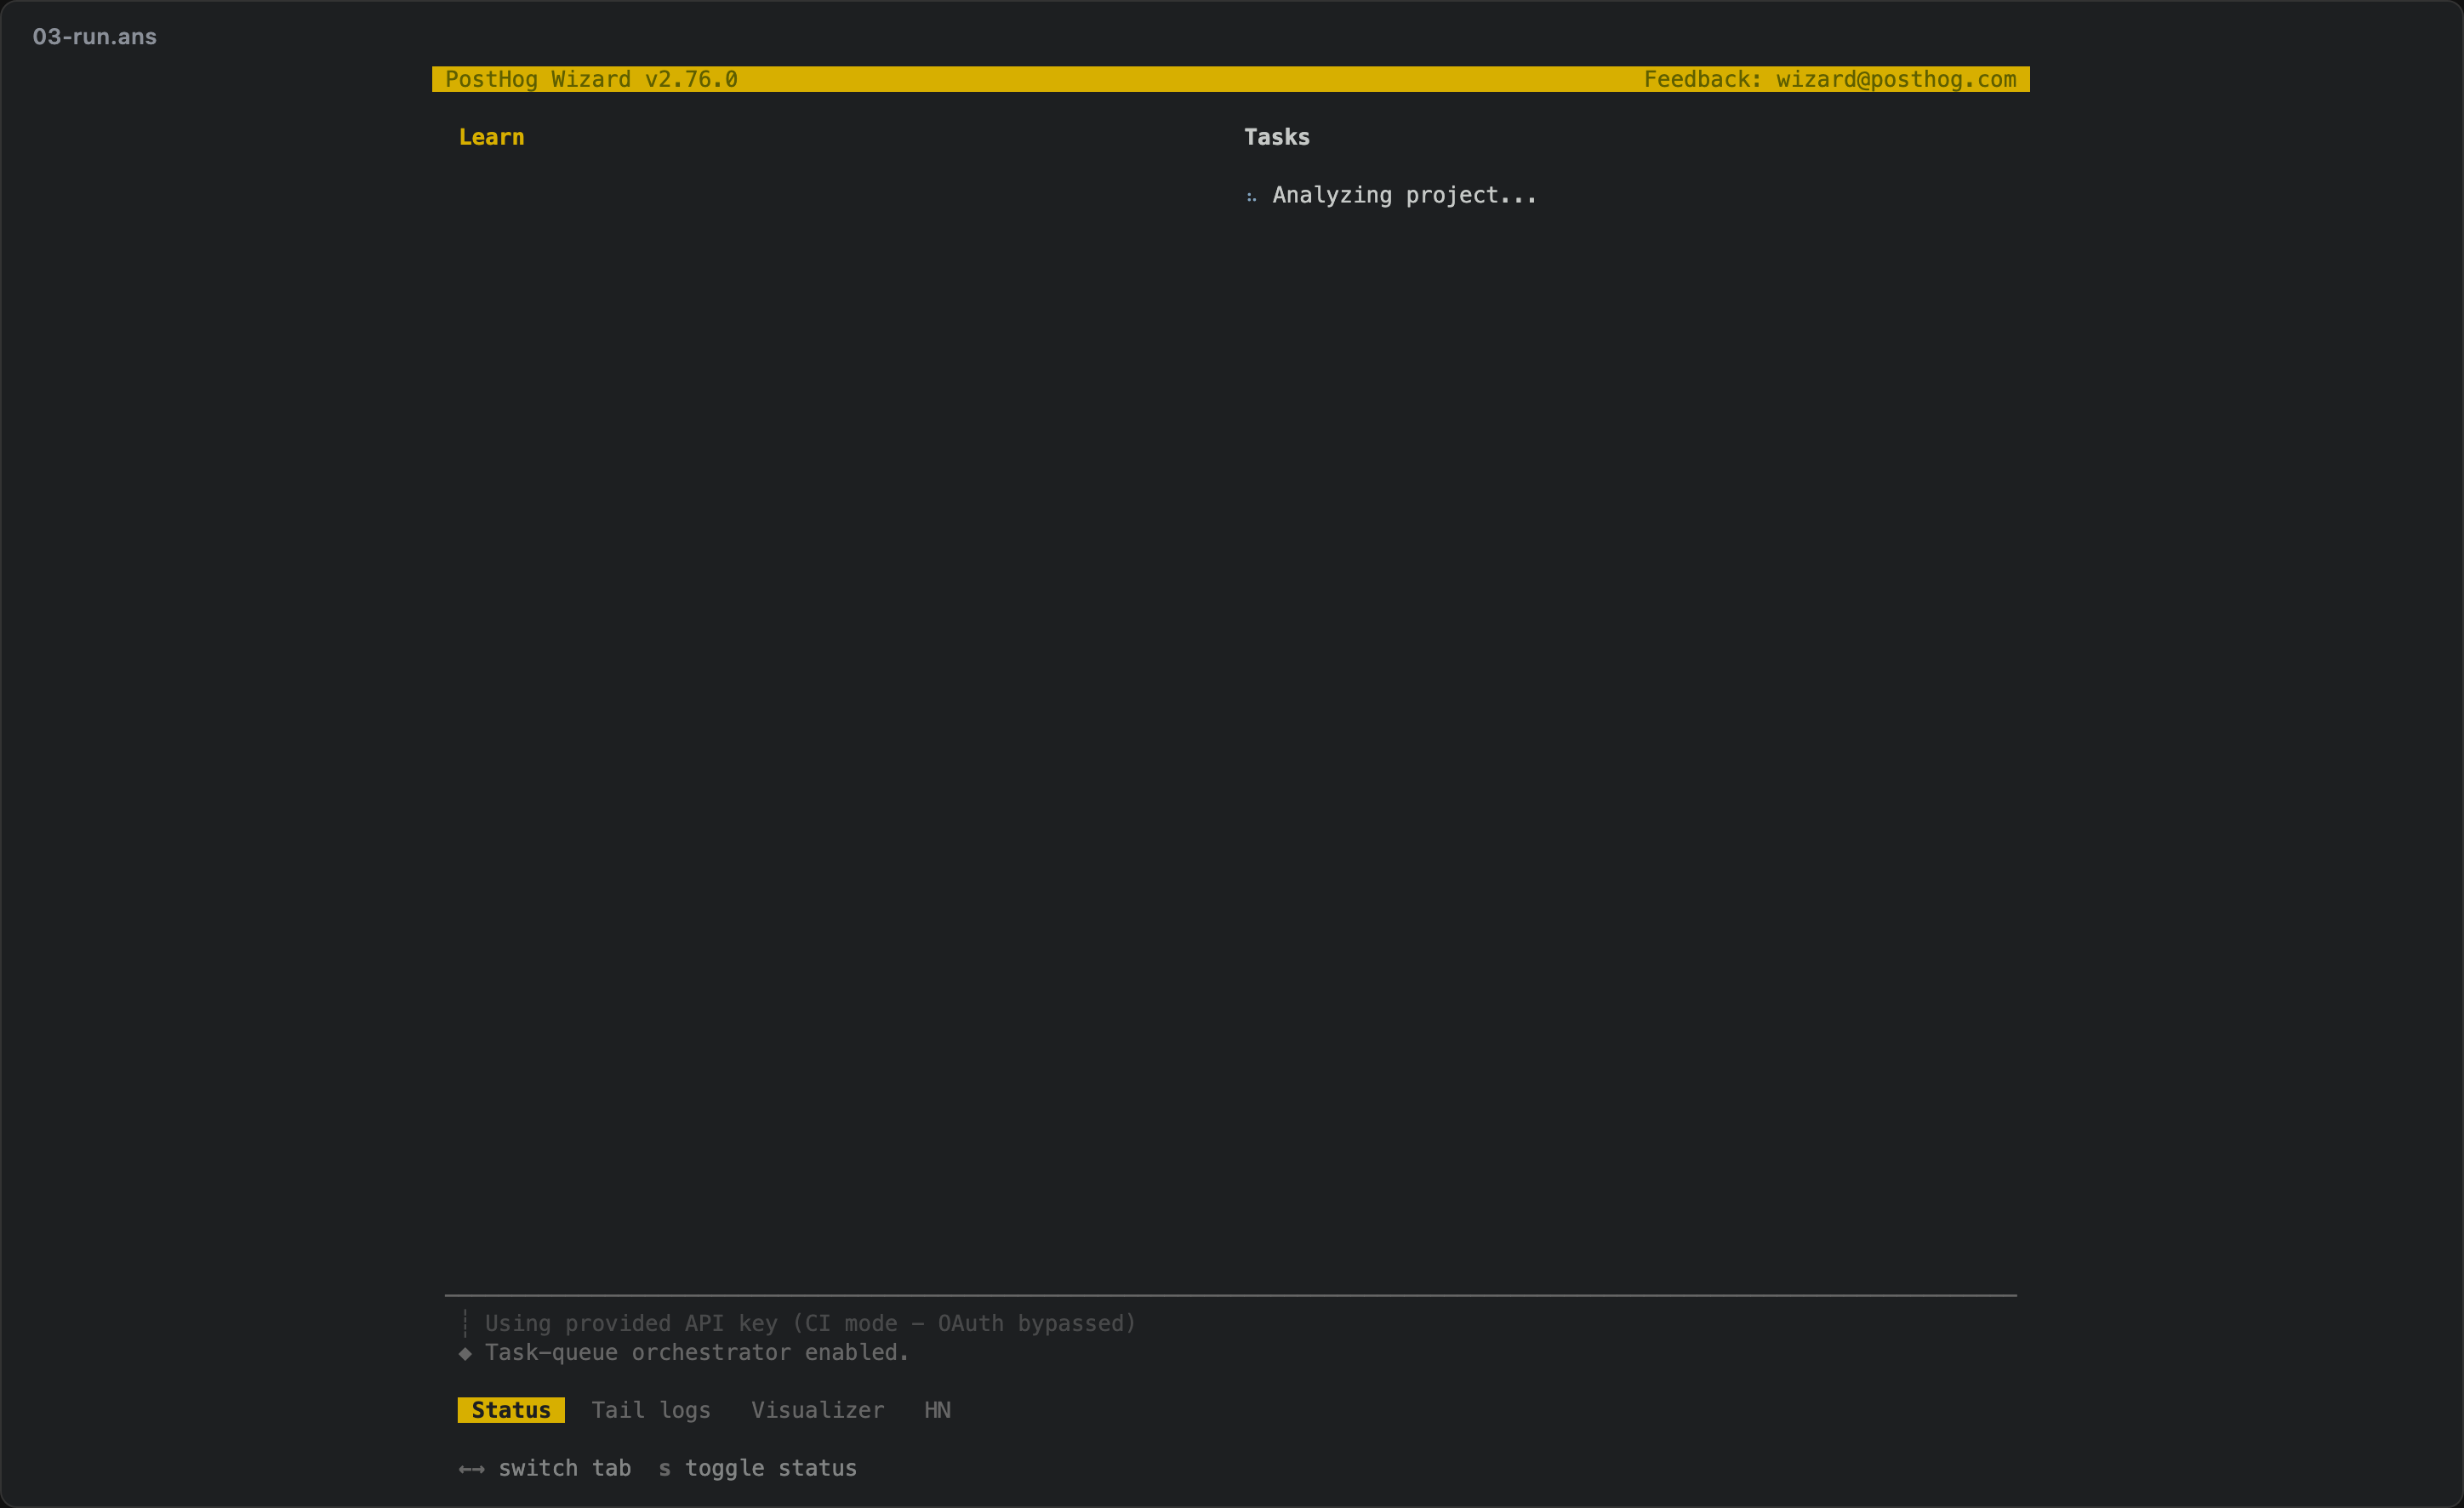Click the spinner icon beside Analyzing project
The image size is (2464, 1508).
[1251, 196]
